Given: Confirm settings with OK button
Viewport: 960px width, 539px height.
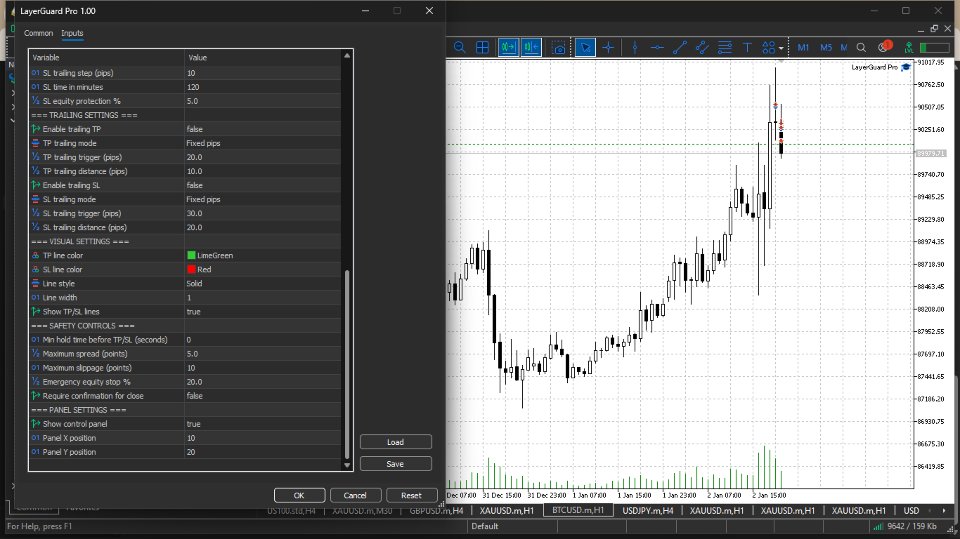Looking at the screenshot, I should tap(299, 496).
